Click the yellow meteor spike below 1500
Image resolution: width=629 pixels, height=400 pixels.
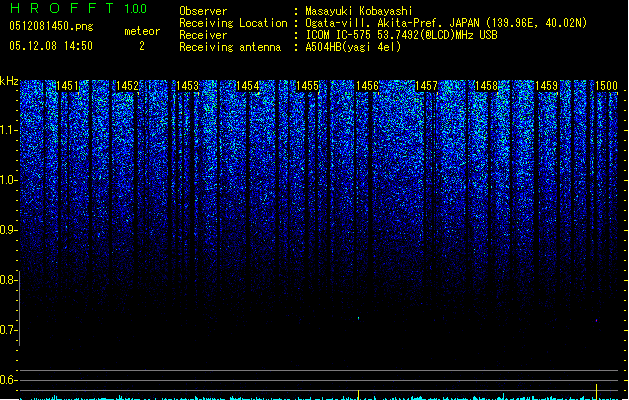pyautogui.click(x=597, y=392)
